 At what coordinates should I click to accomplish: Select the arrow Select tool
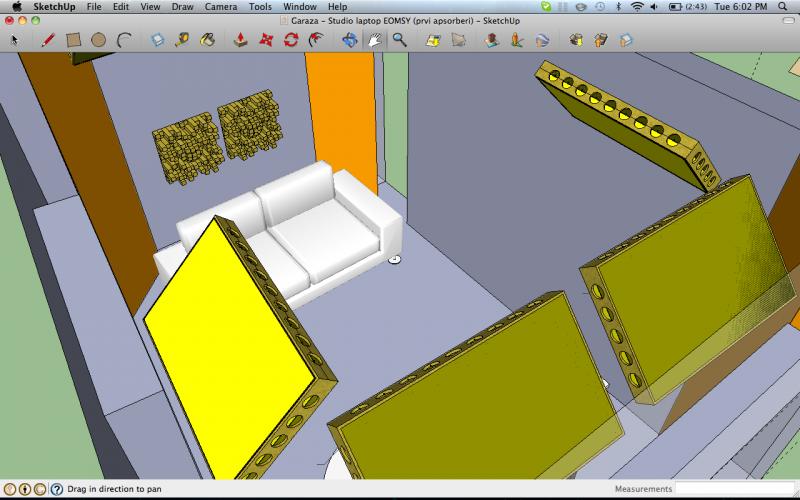[x=14, y=40]
